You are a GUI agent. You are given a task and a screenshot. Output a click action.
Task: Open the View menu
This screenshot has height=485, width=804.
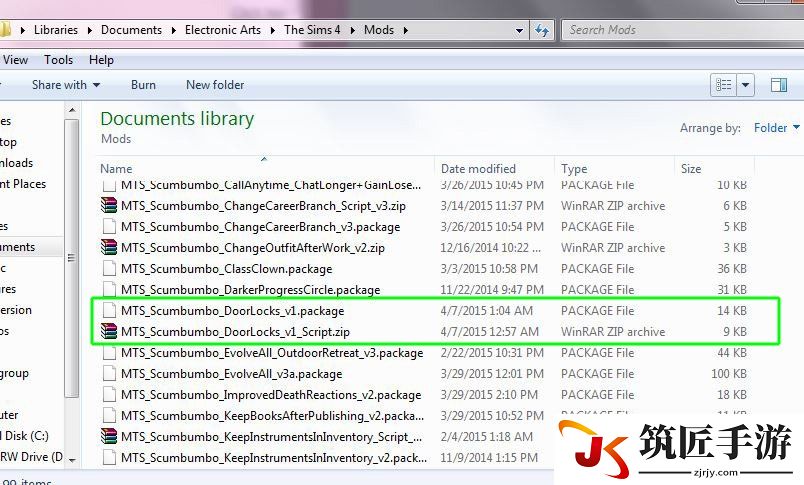tap(15, 60)
